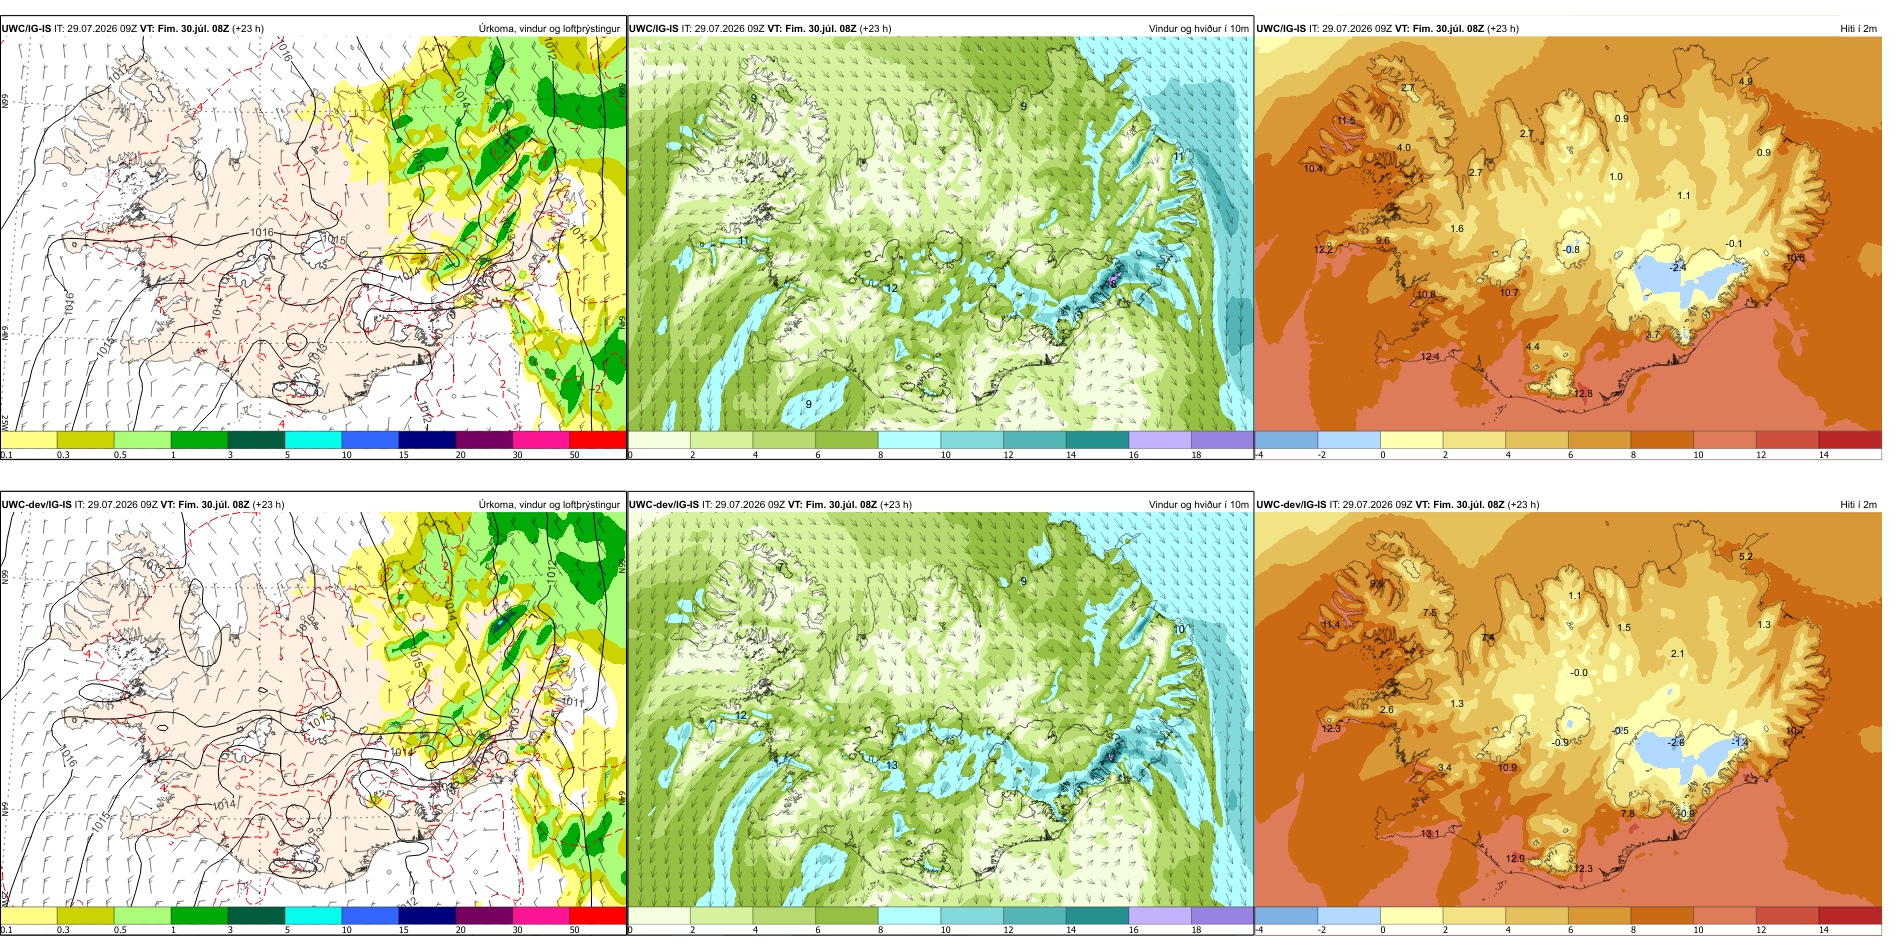Click the 11.5 temperature value in top temperature map
Screen dimensions: 1900x950
pyautogui.click(x=1347, y=121)
